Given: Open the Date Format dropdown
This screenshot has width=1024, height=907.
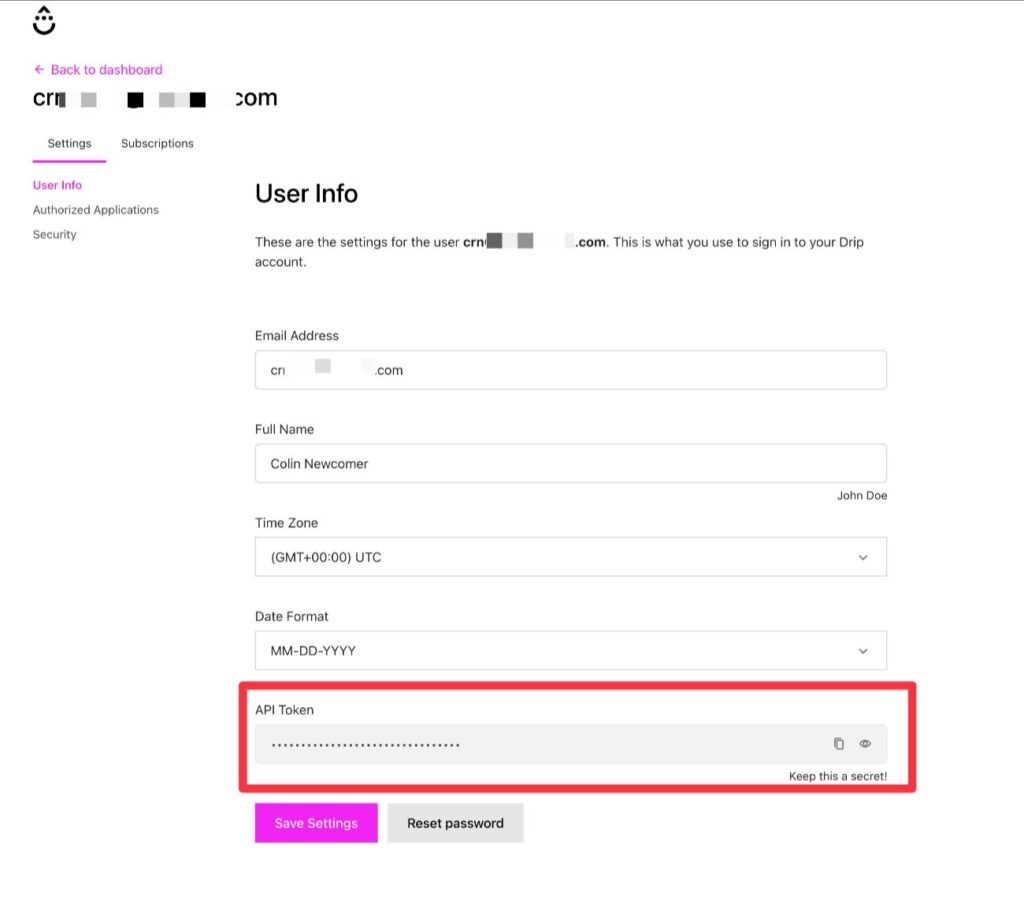Looking at the screenshot, I should 571,650.
